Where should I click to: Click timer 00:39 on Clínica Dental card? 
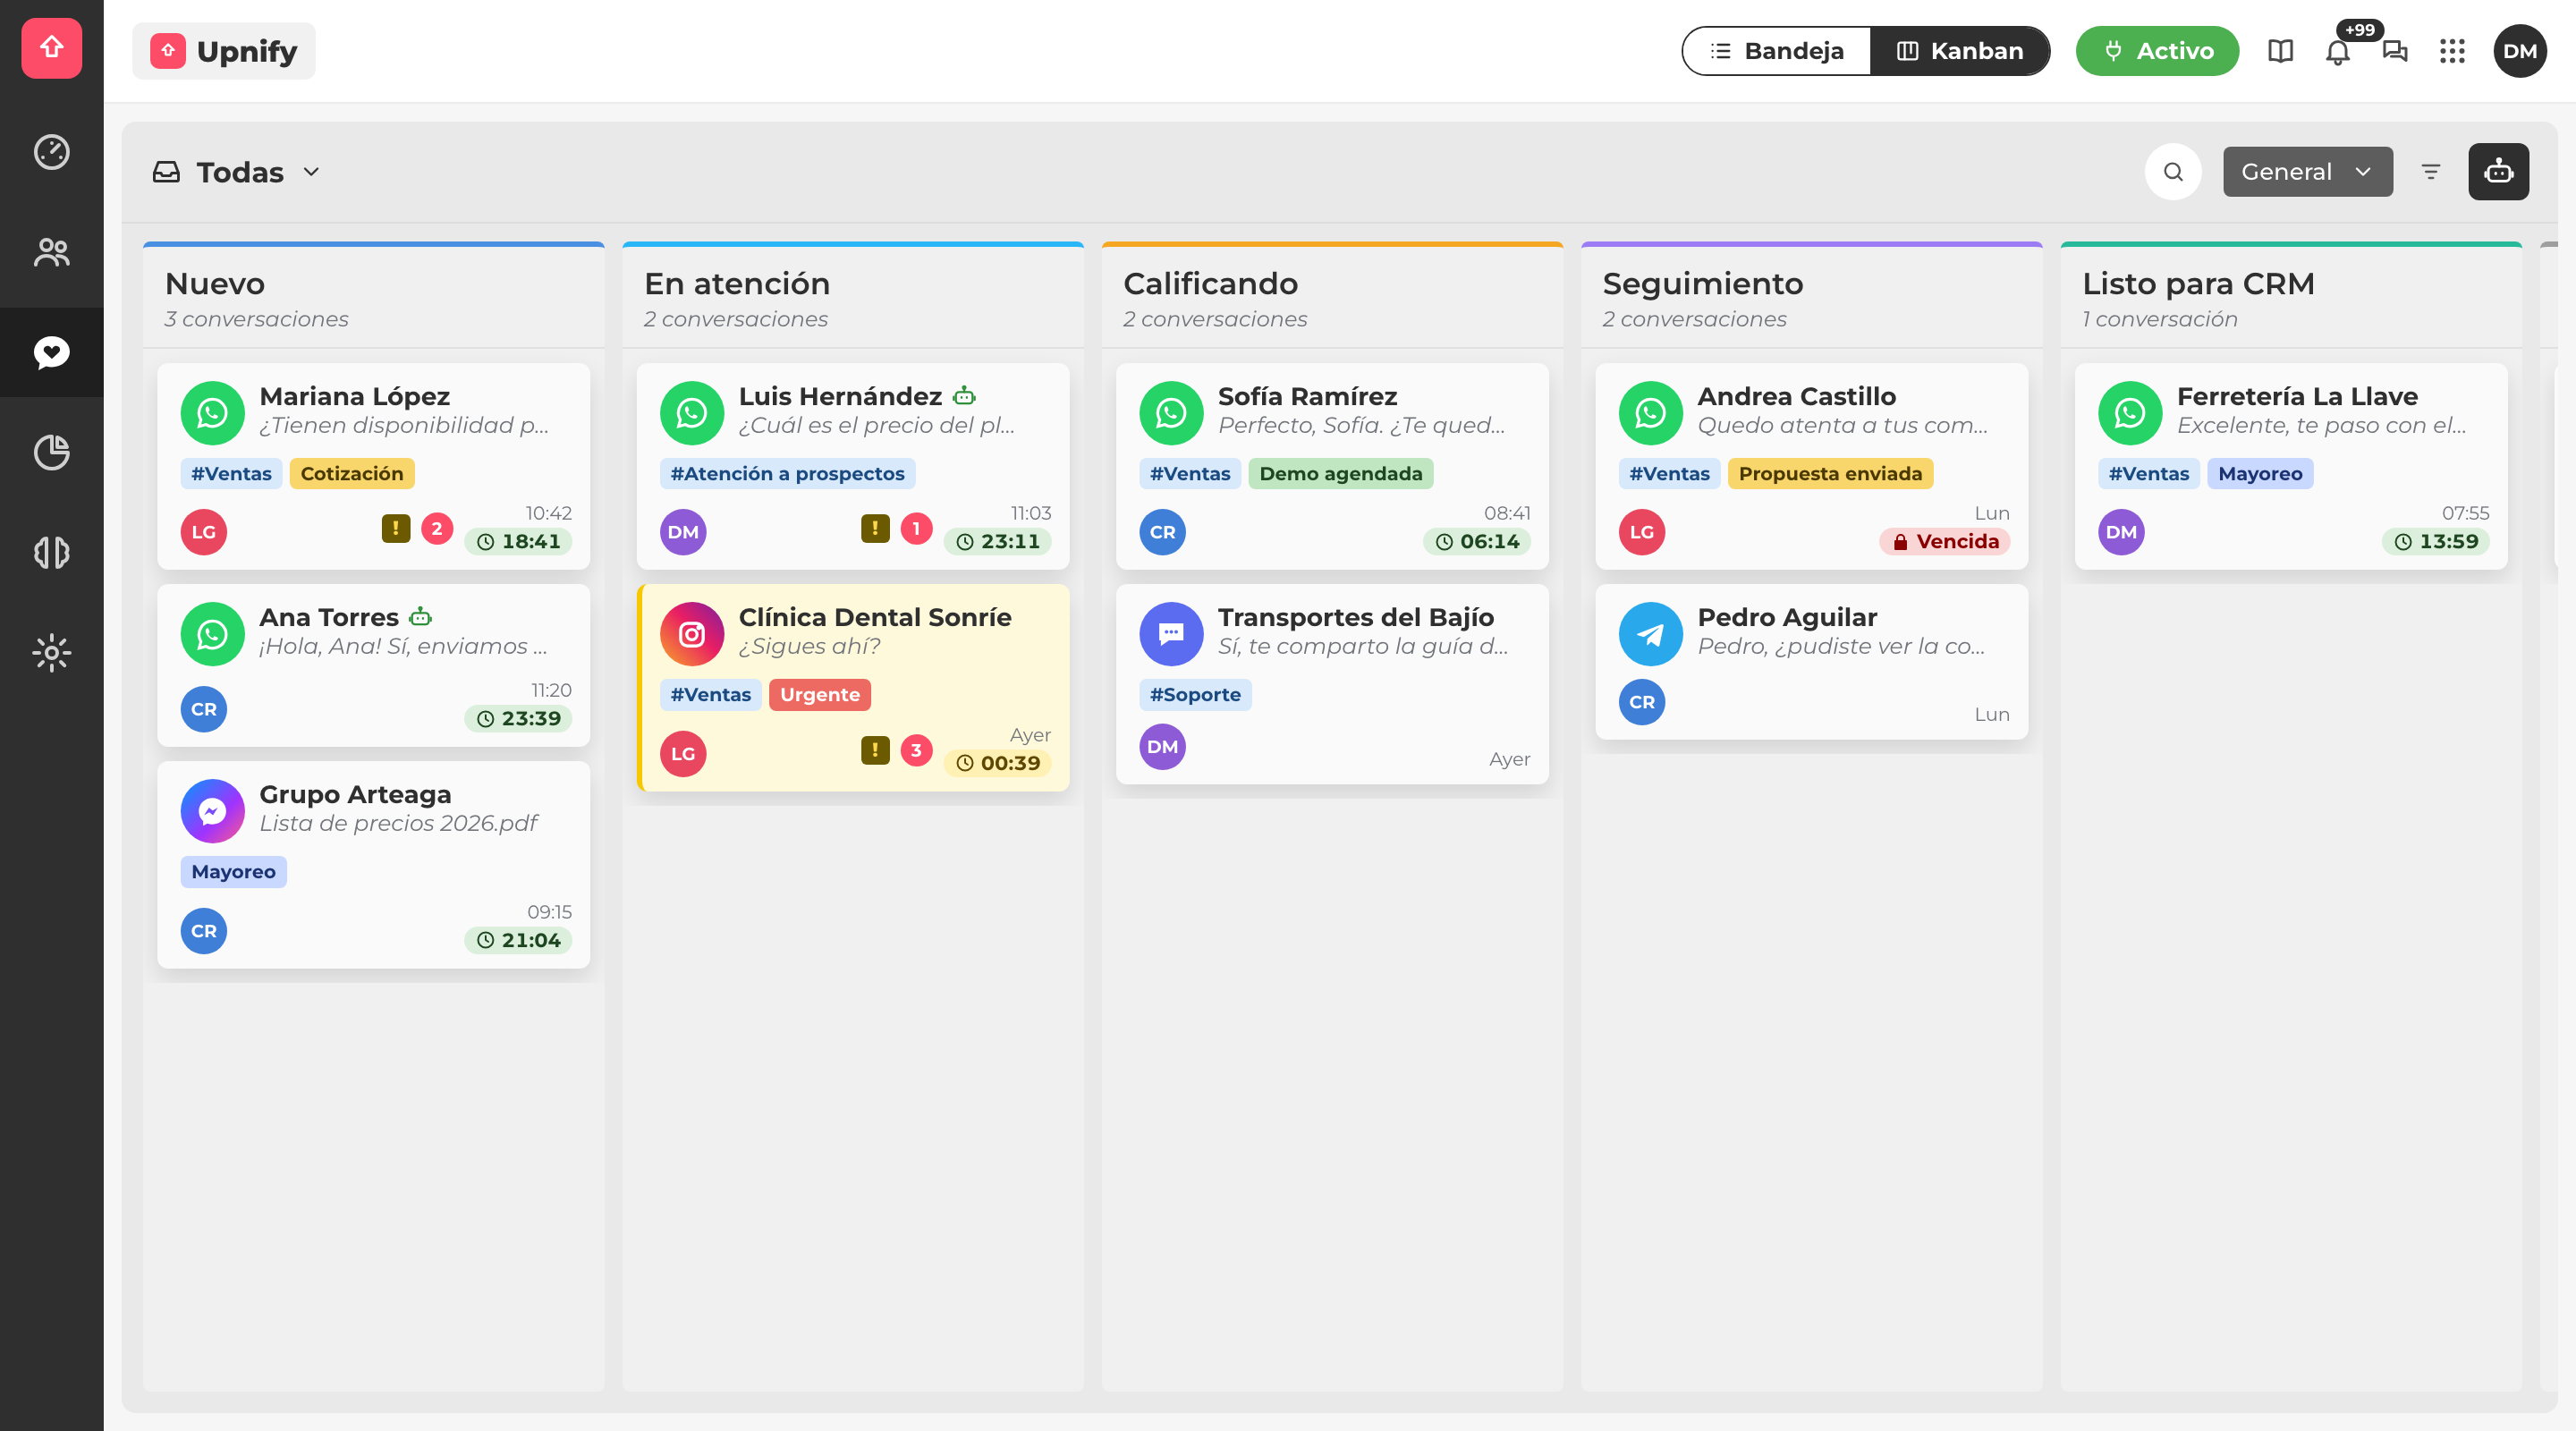pyautogui.click(x=997, y=762)
